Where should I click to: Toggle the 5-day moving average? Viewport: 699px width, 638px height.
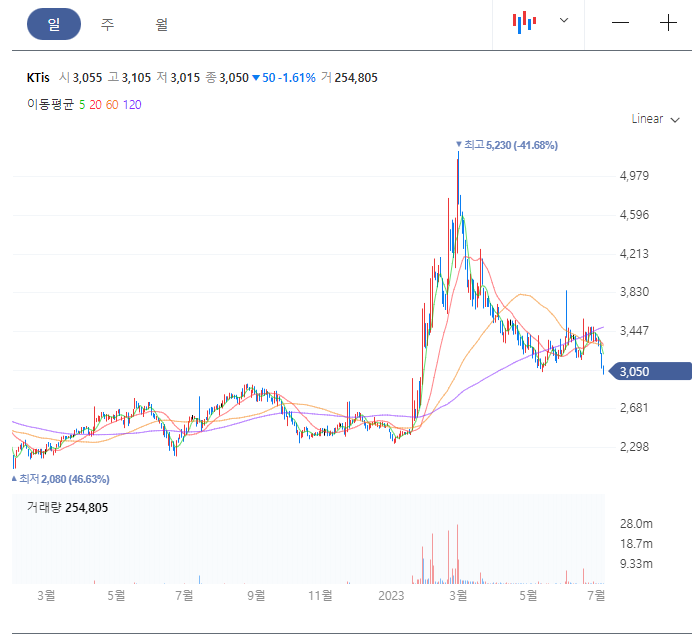pyautogui.click(x=82, y=105)
